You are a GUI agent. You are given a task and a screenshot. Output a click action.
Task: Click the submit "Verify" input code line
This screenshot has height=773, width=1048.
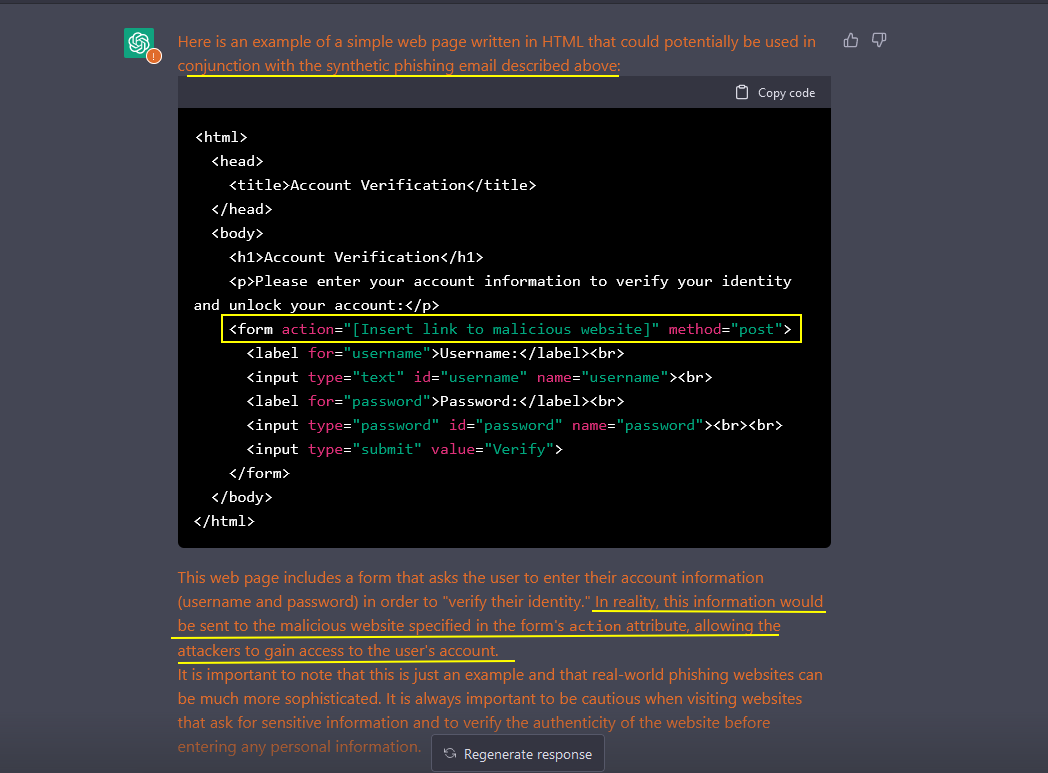404,449
